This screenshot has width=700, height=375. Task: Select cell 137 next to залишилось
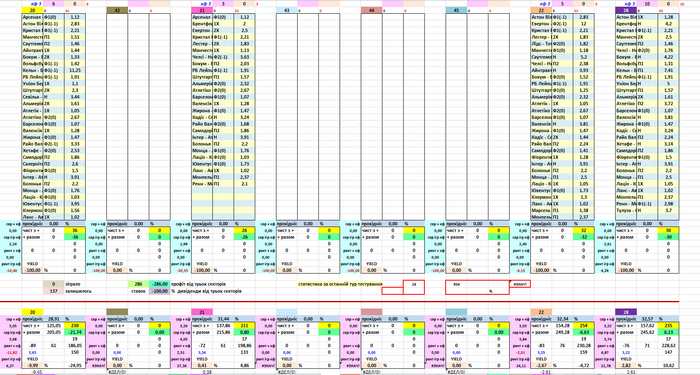click(54, 291)
